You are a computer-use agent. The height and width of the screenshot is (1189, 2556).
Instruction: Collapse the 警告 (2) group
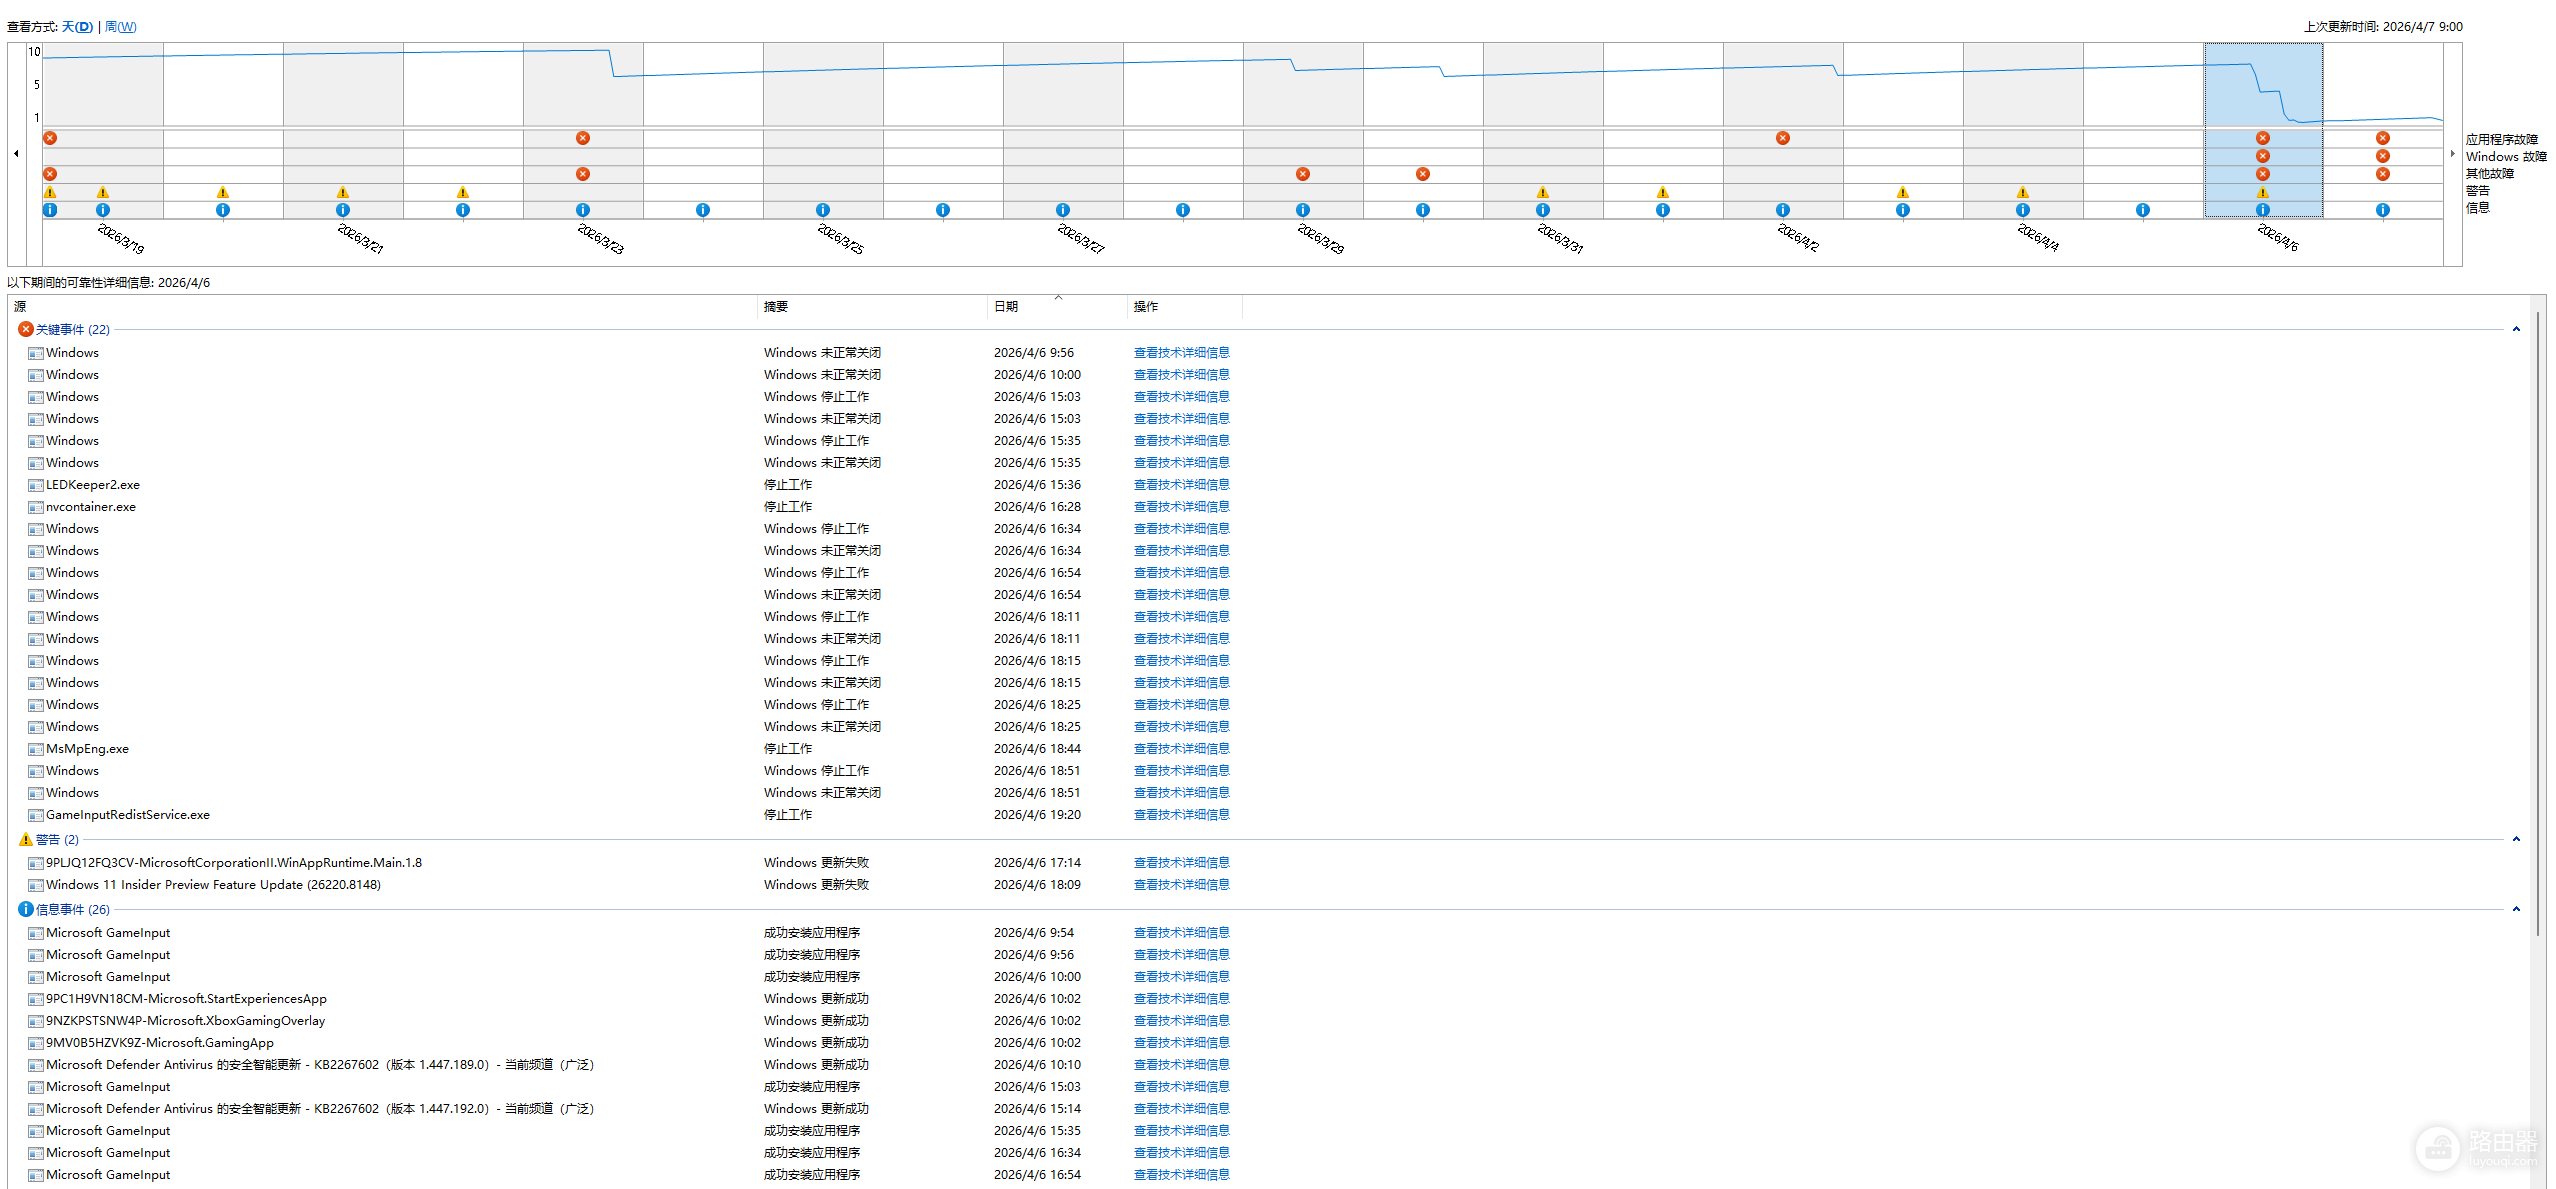pyautogui.click(x=2516, y=839)
